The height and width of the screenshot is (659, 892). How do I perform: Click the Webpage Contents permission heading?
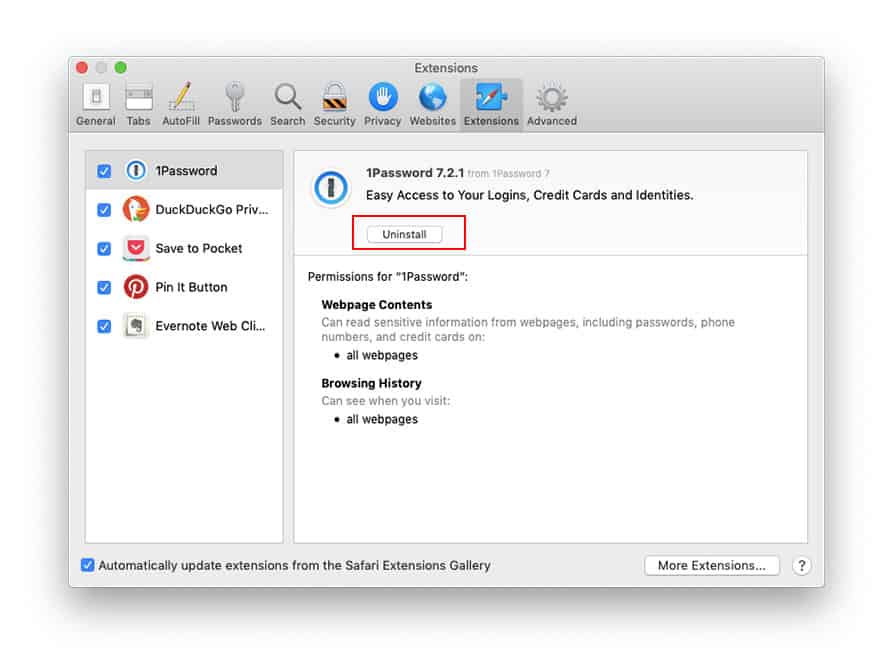(x=377, y=304)
